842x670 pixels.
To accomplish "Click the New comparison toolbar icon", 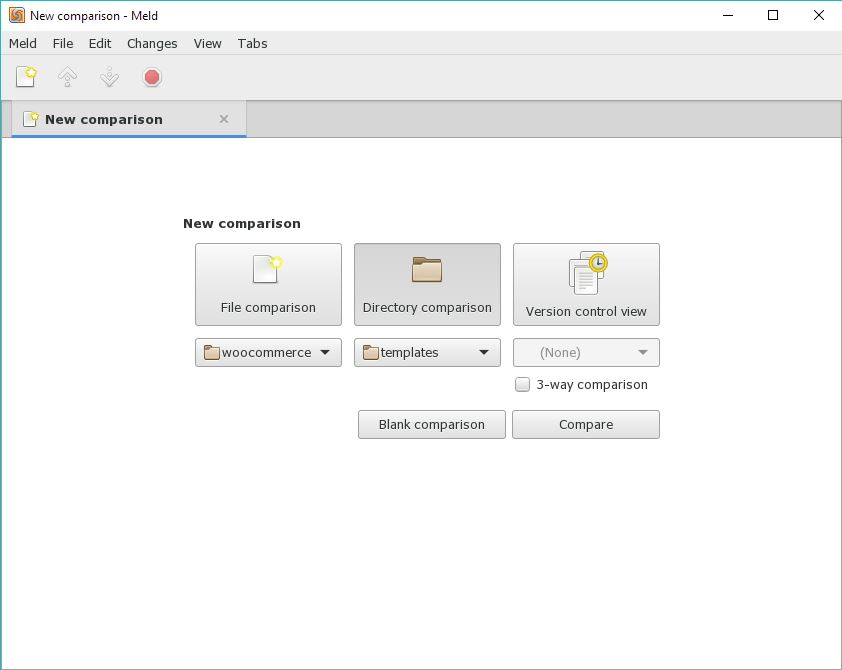I will [x=26, y=77].
